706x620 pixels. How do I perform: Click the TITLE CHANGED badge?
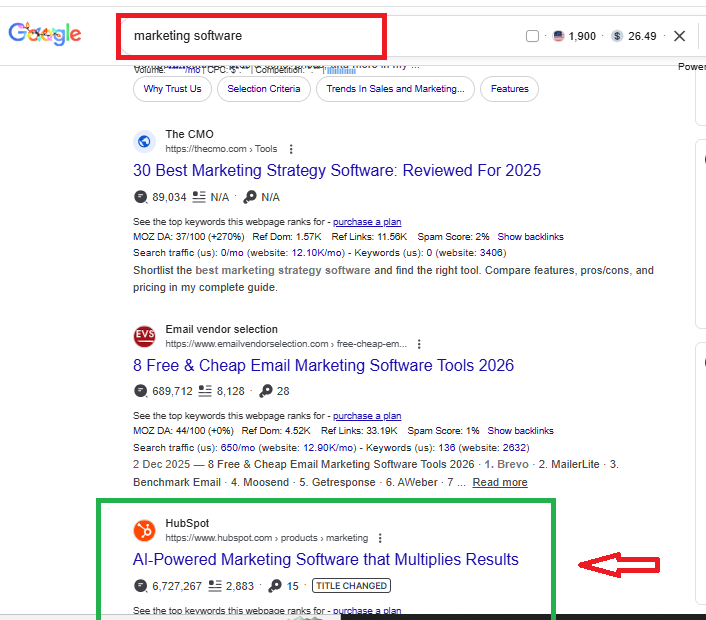tap(351, 586)
